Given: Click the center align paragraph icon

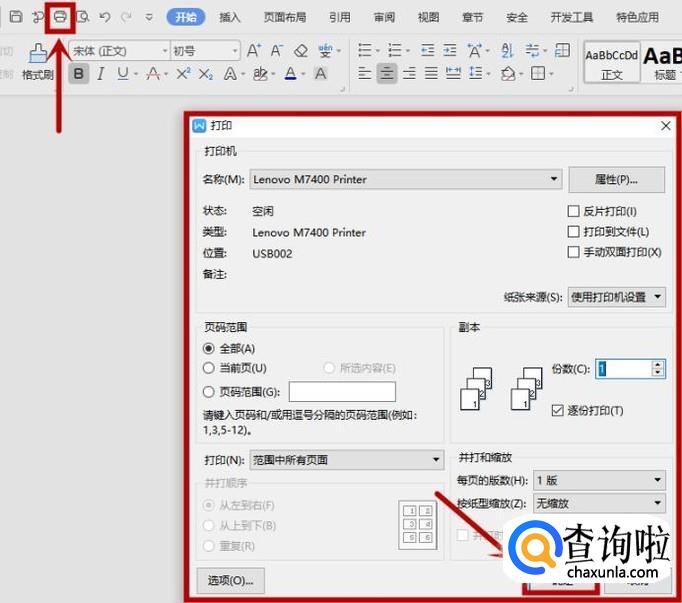Looking at the screenshot, I should tap(386, 73).
